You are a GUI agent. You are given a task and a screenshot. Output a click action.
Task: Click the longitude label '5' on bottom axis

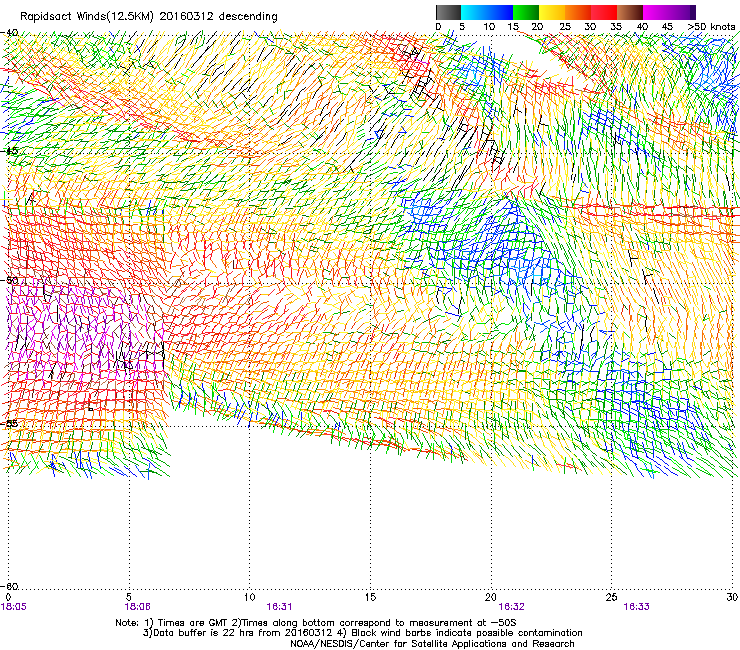point(129,597)
